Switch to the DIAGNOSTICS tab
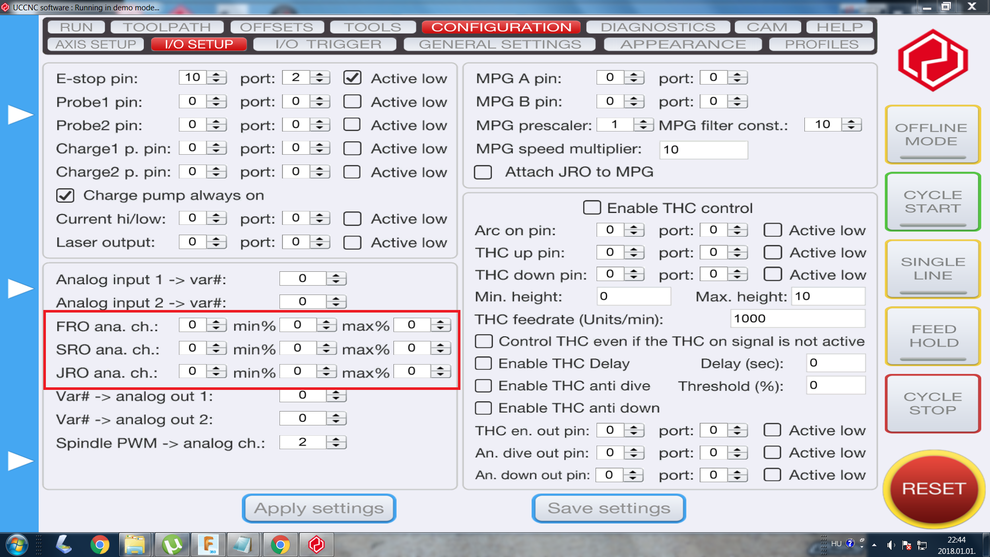 [657, 27]
